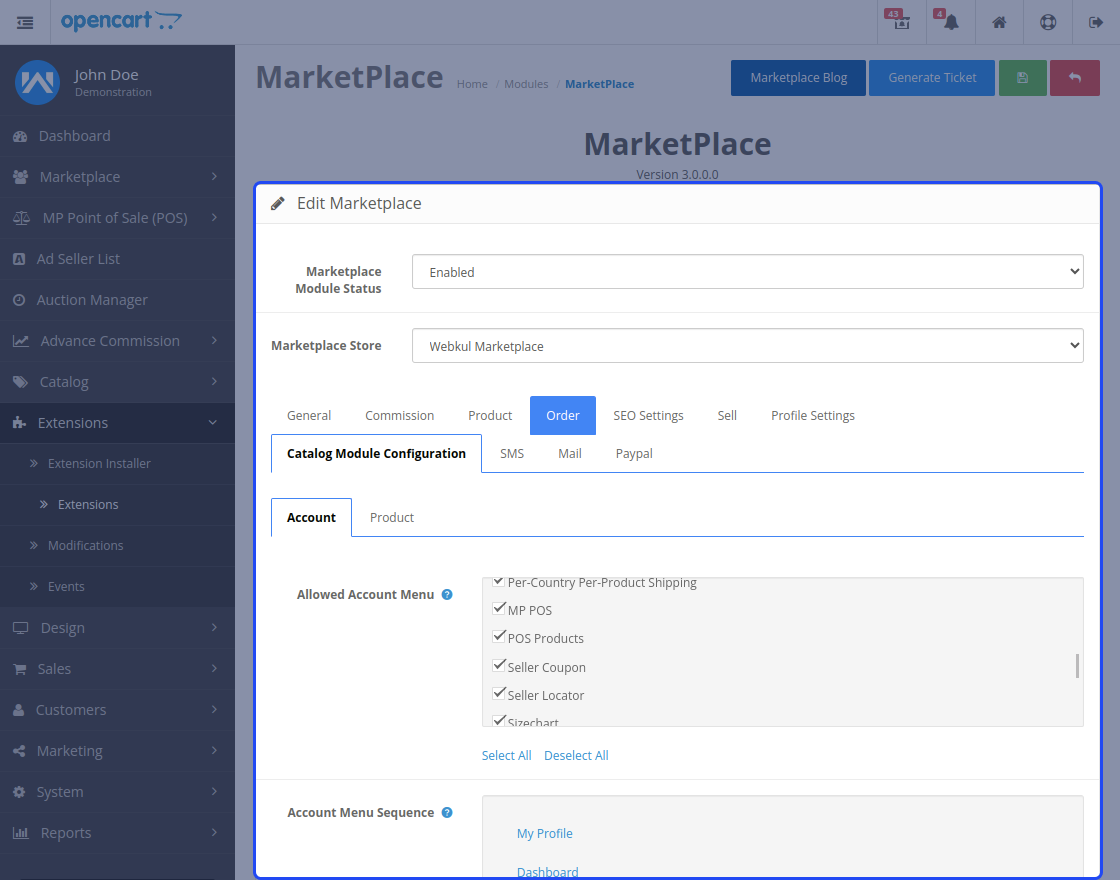Click the Marketplace users icon in sidebar
This screenshot has height=880, width=1120.
pyautogui.click(x=21, y=177)
